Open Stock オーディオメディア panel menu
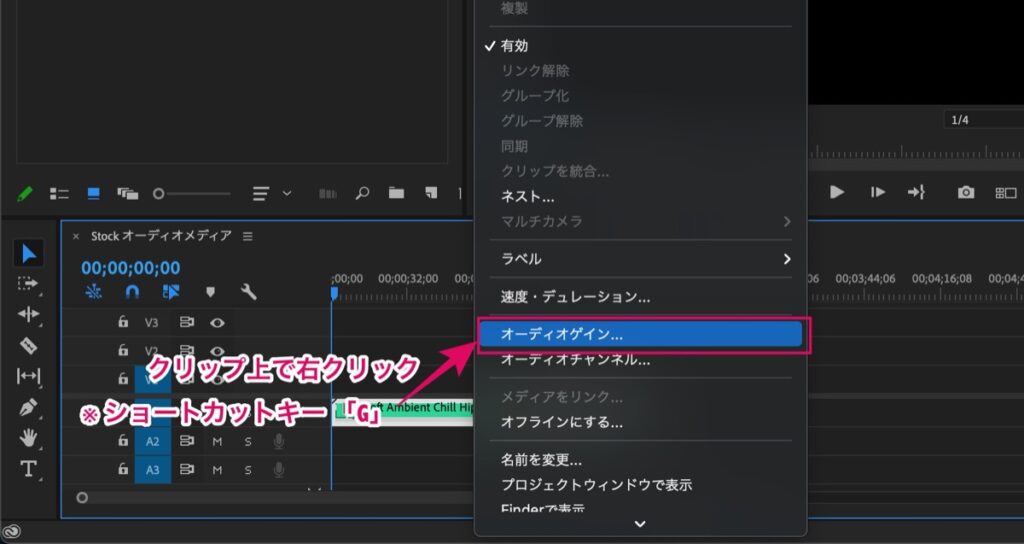 click(x=248, y=236)
